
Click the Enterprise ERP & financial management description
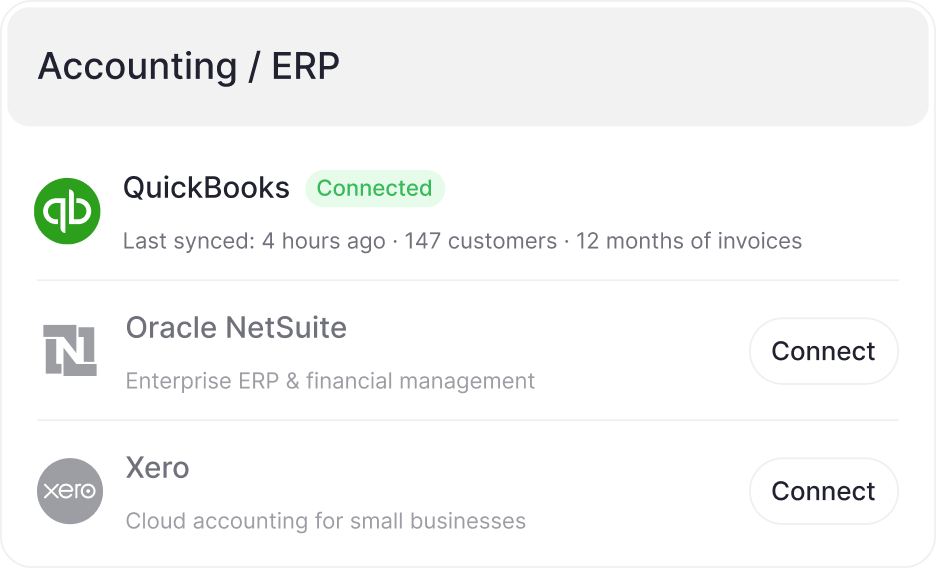[330, 381]
